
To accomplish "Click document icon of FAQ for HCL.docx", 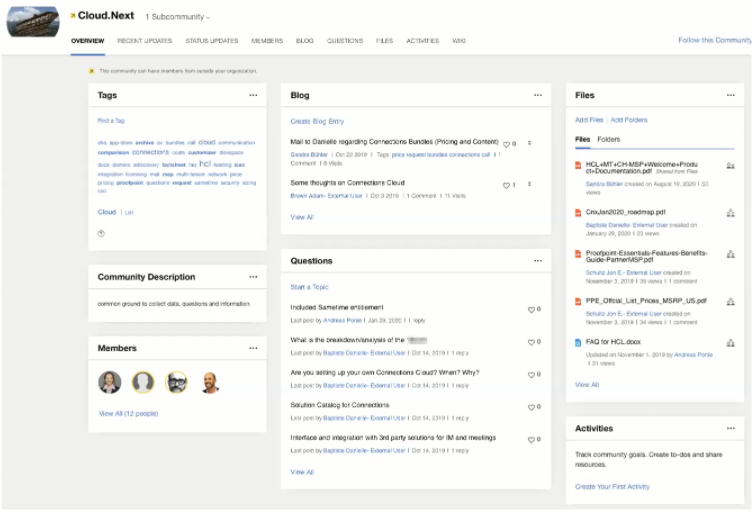I will (x=578, y=343).
